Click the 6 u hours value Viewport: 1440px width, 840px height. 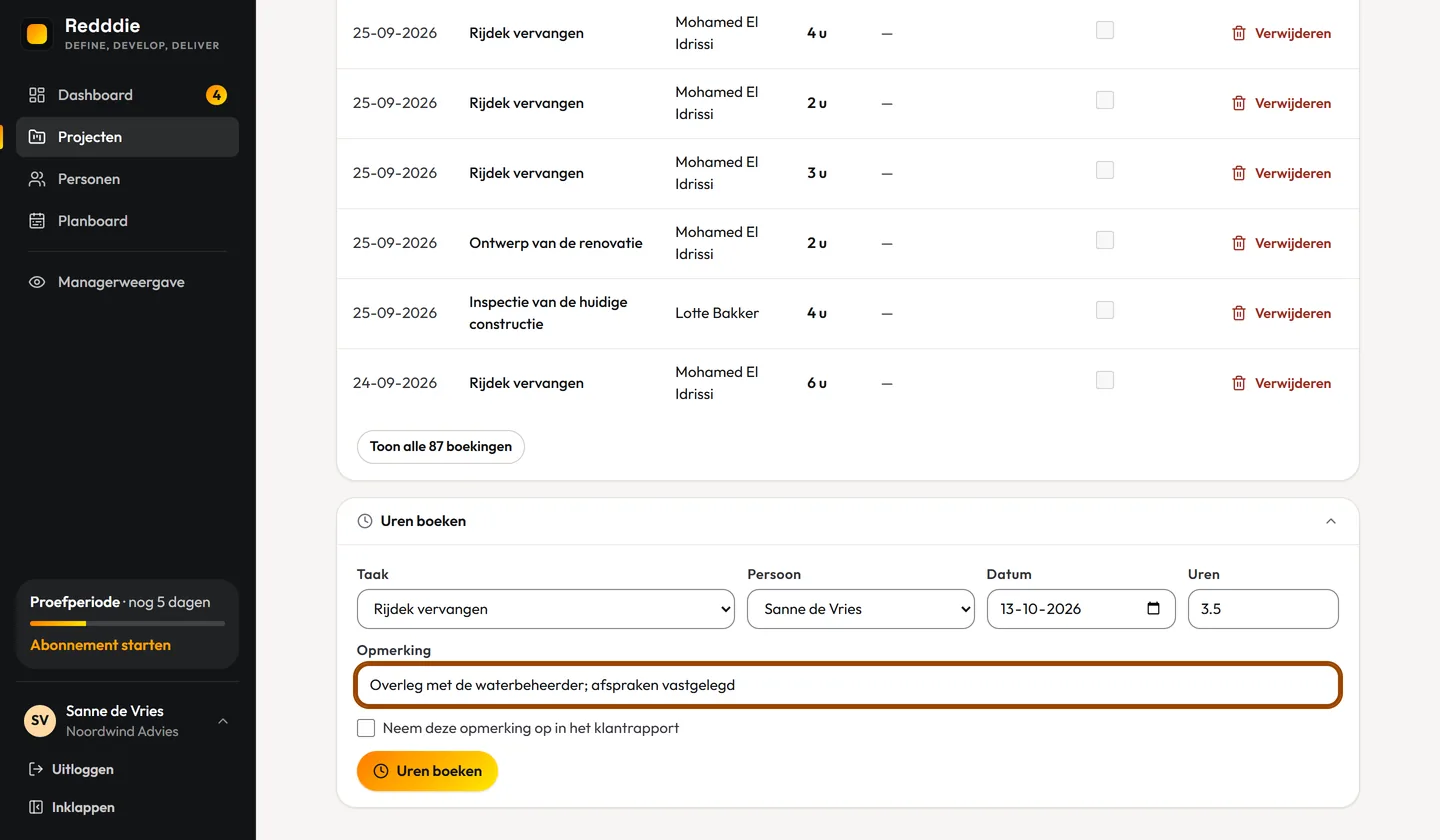coord(817,383)
